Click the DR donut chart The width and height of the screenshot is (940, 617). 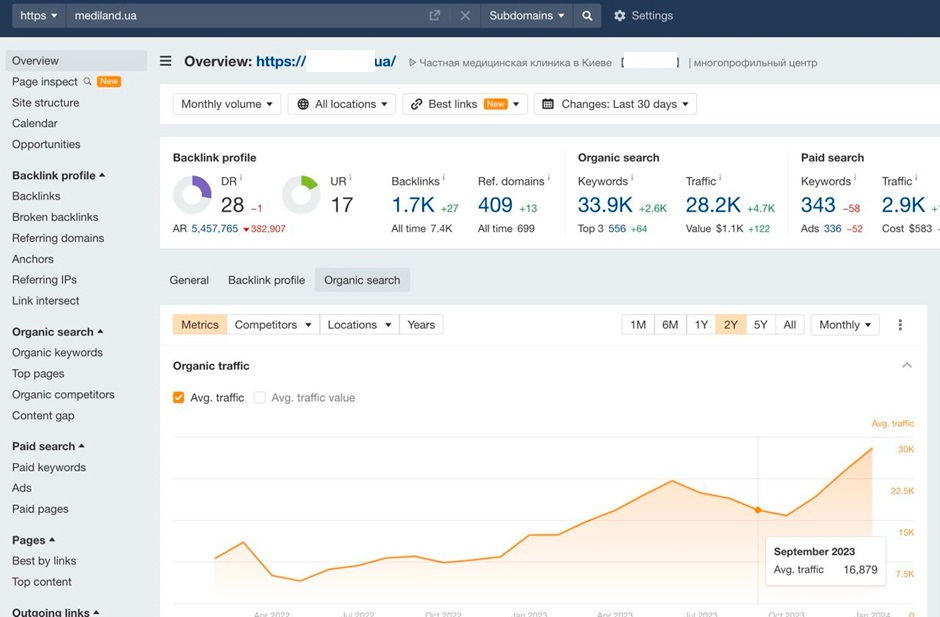pos(192,195)
